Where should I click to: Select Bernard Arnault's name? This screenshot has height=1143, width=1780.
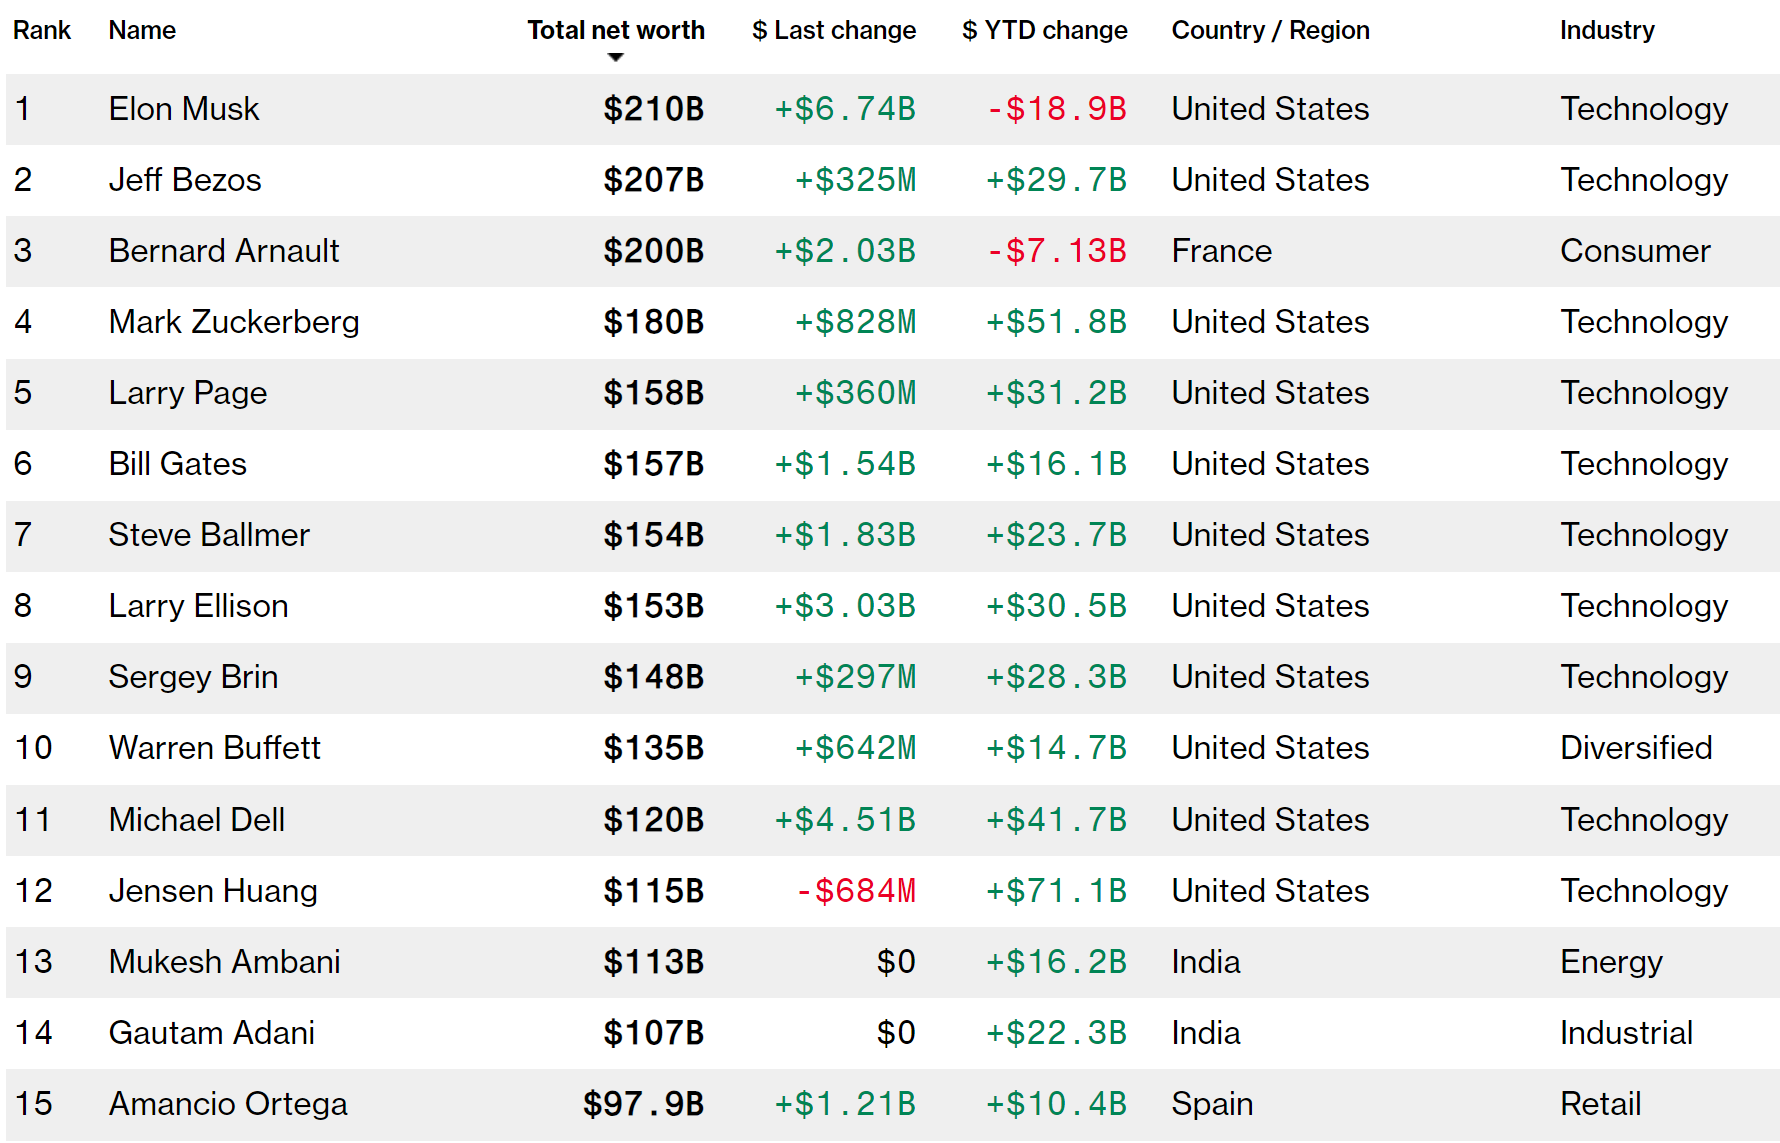coord(224,251)
